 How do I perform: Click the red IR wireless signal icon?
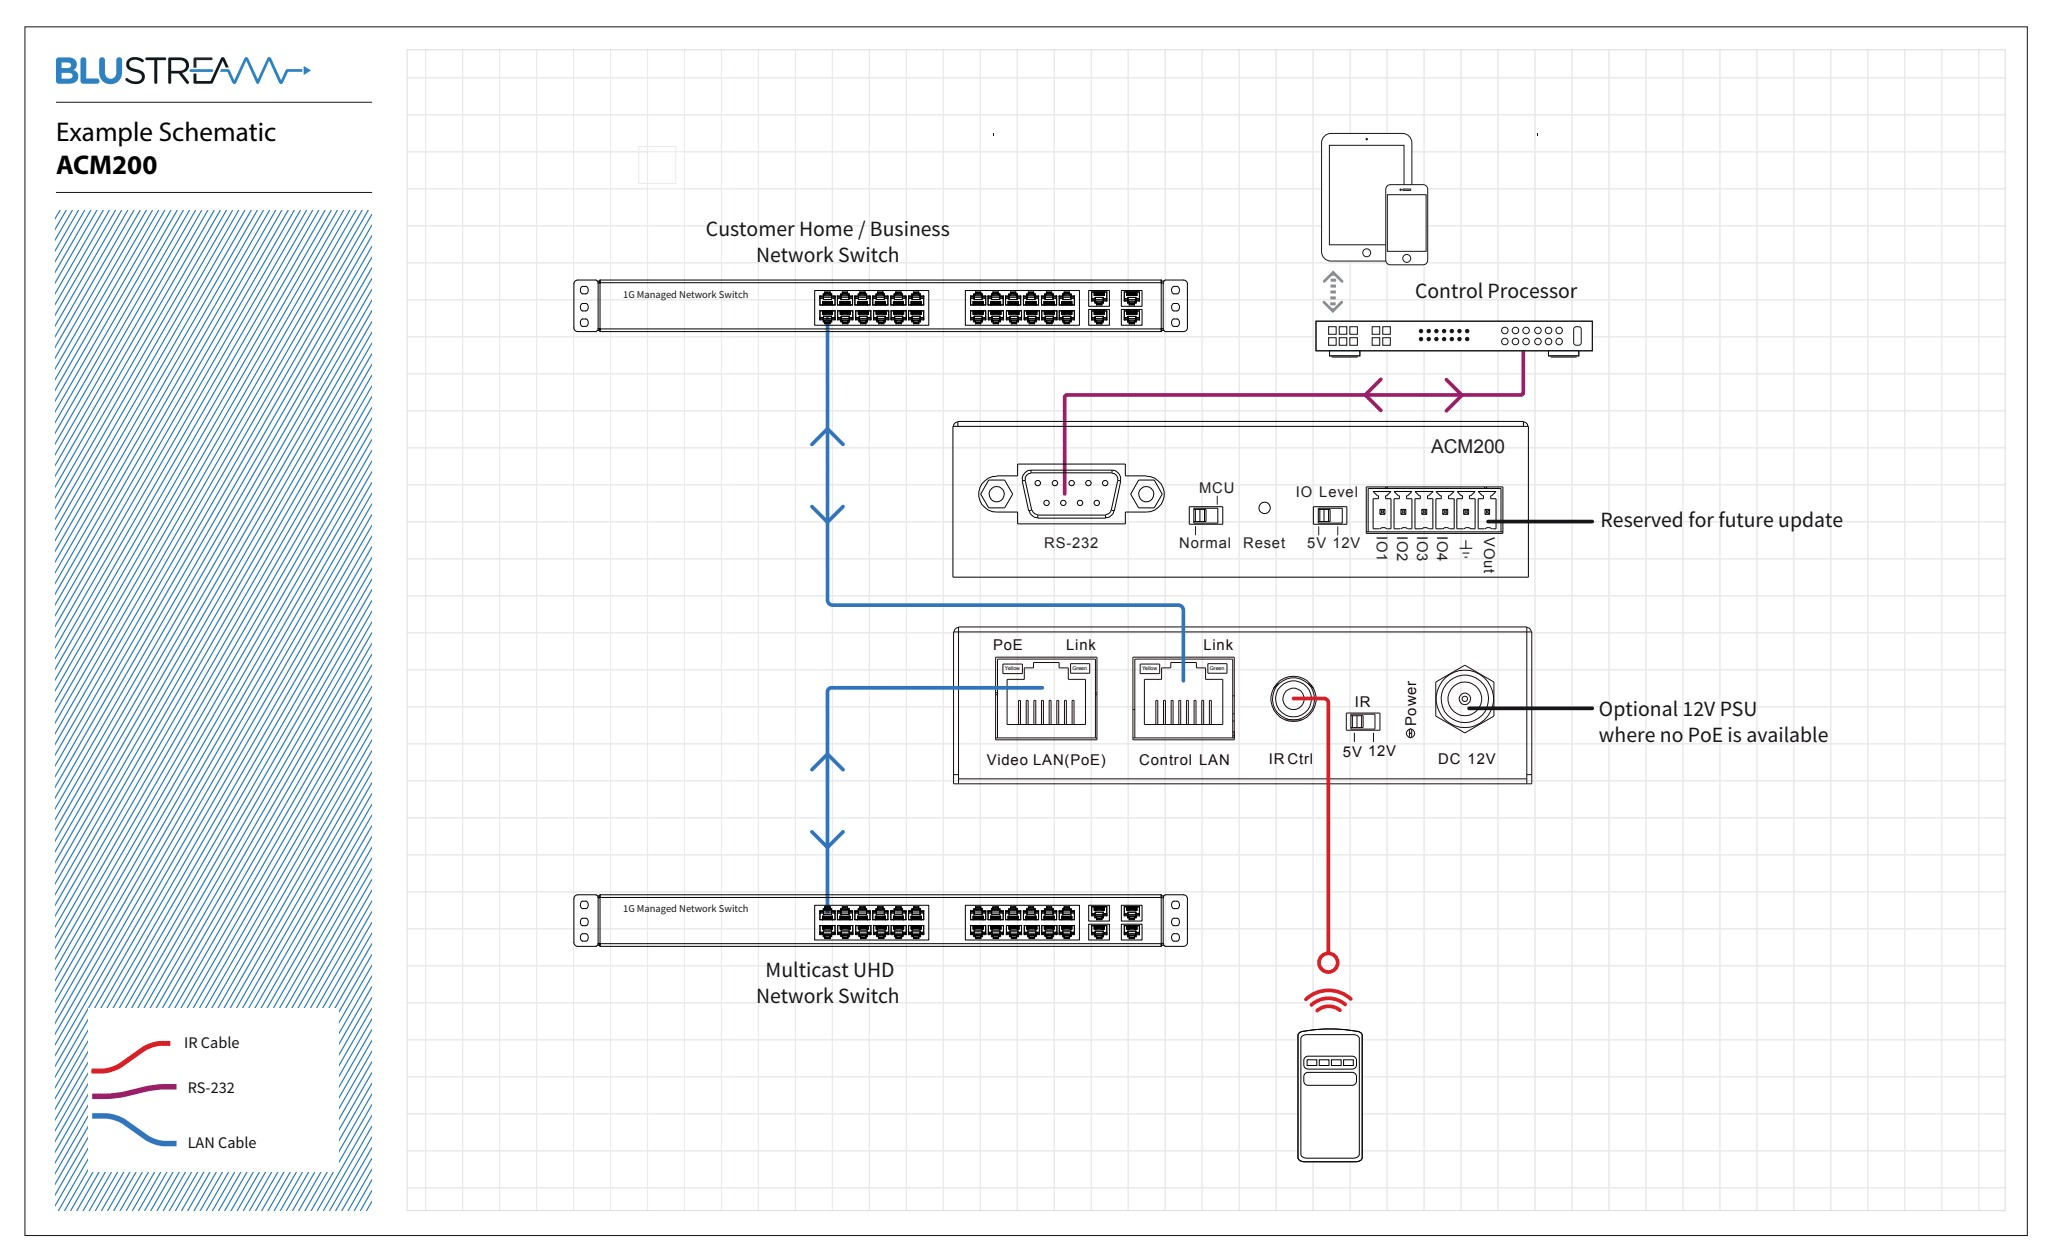pos(1328,999)
